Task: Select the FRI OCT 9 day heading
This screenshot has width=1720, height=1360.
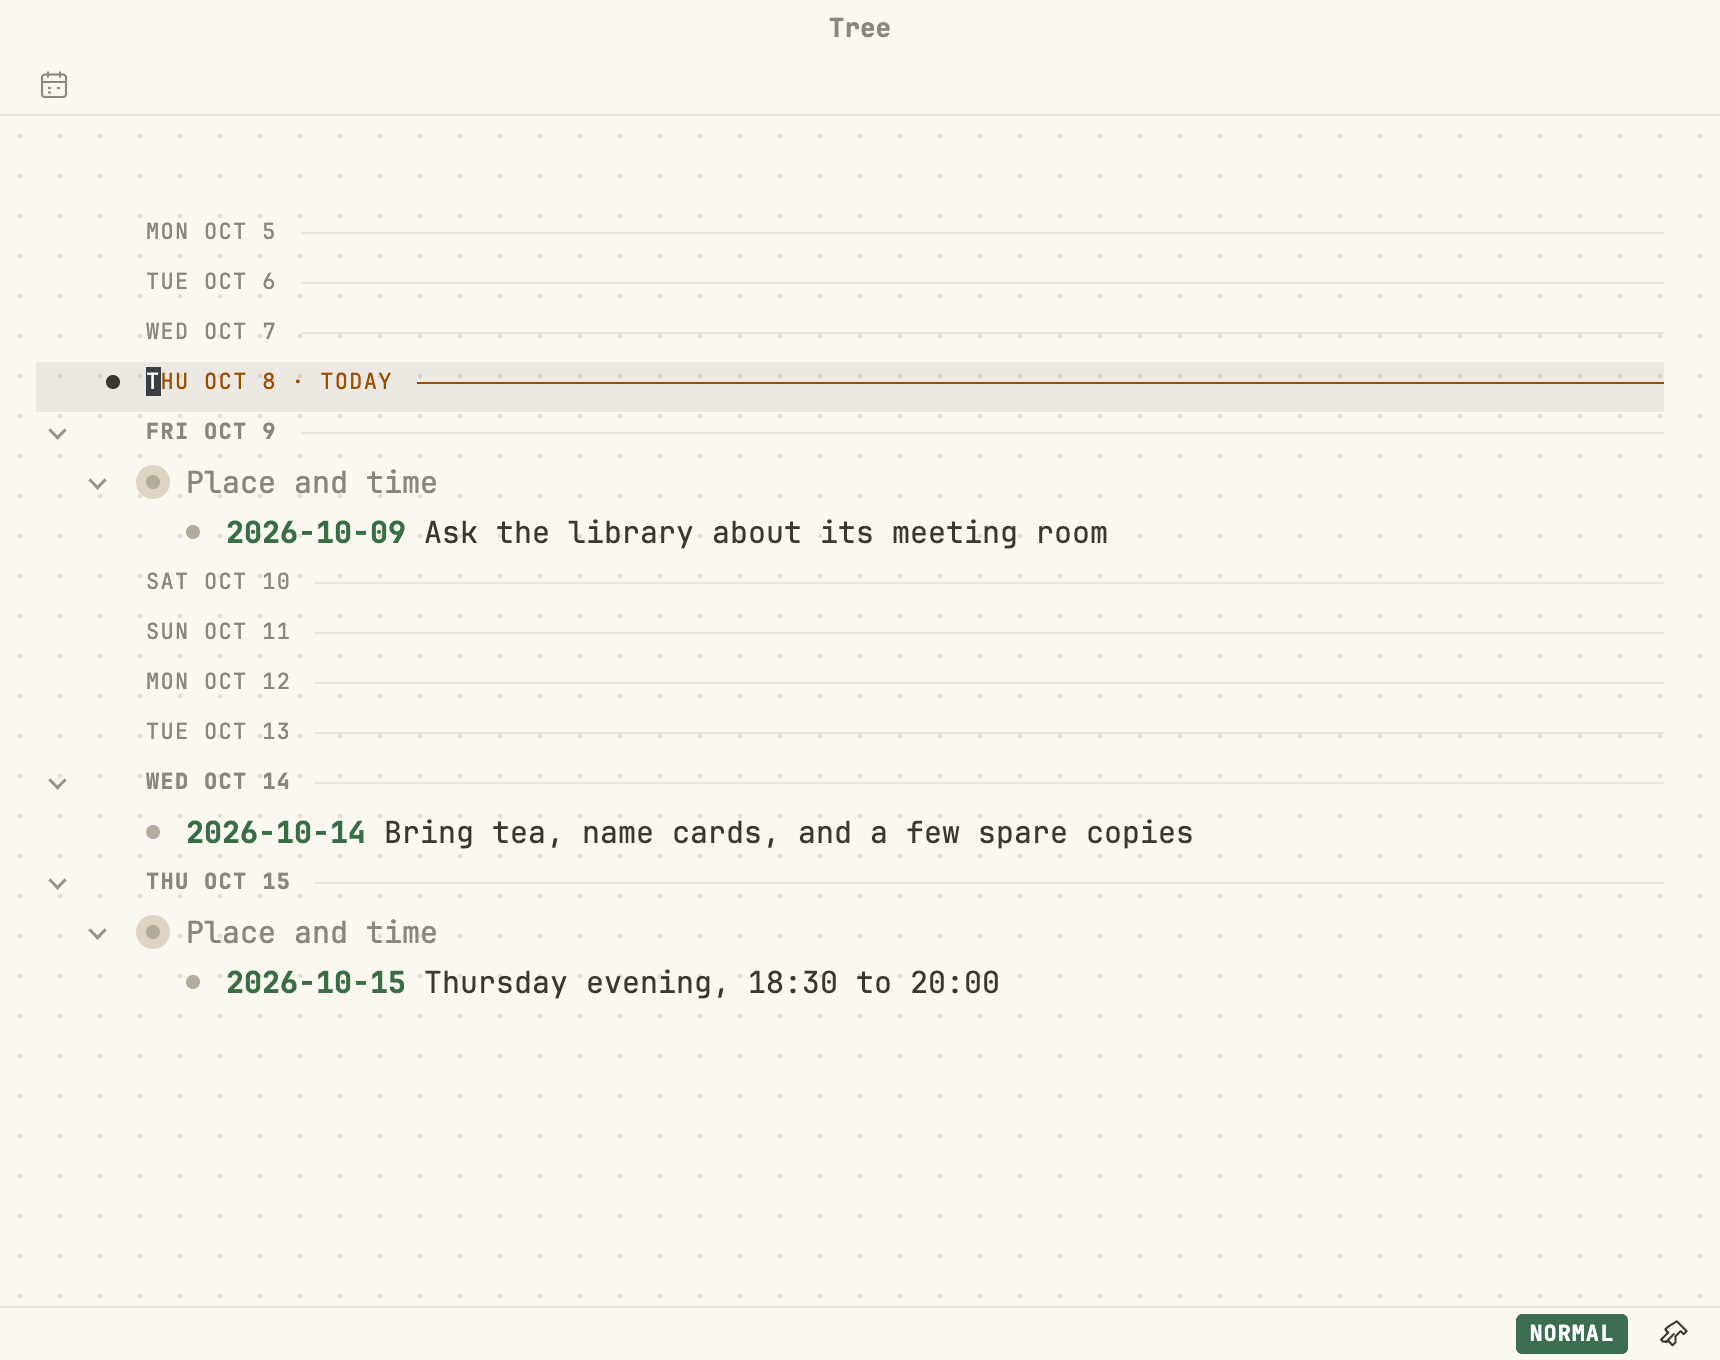Action: 211,432
